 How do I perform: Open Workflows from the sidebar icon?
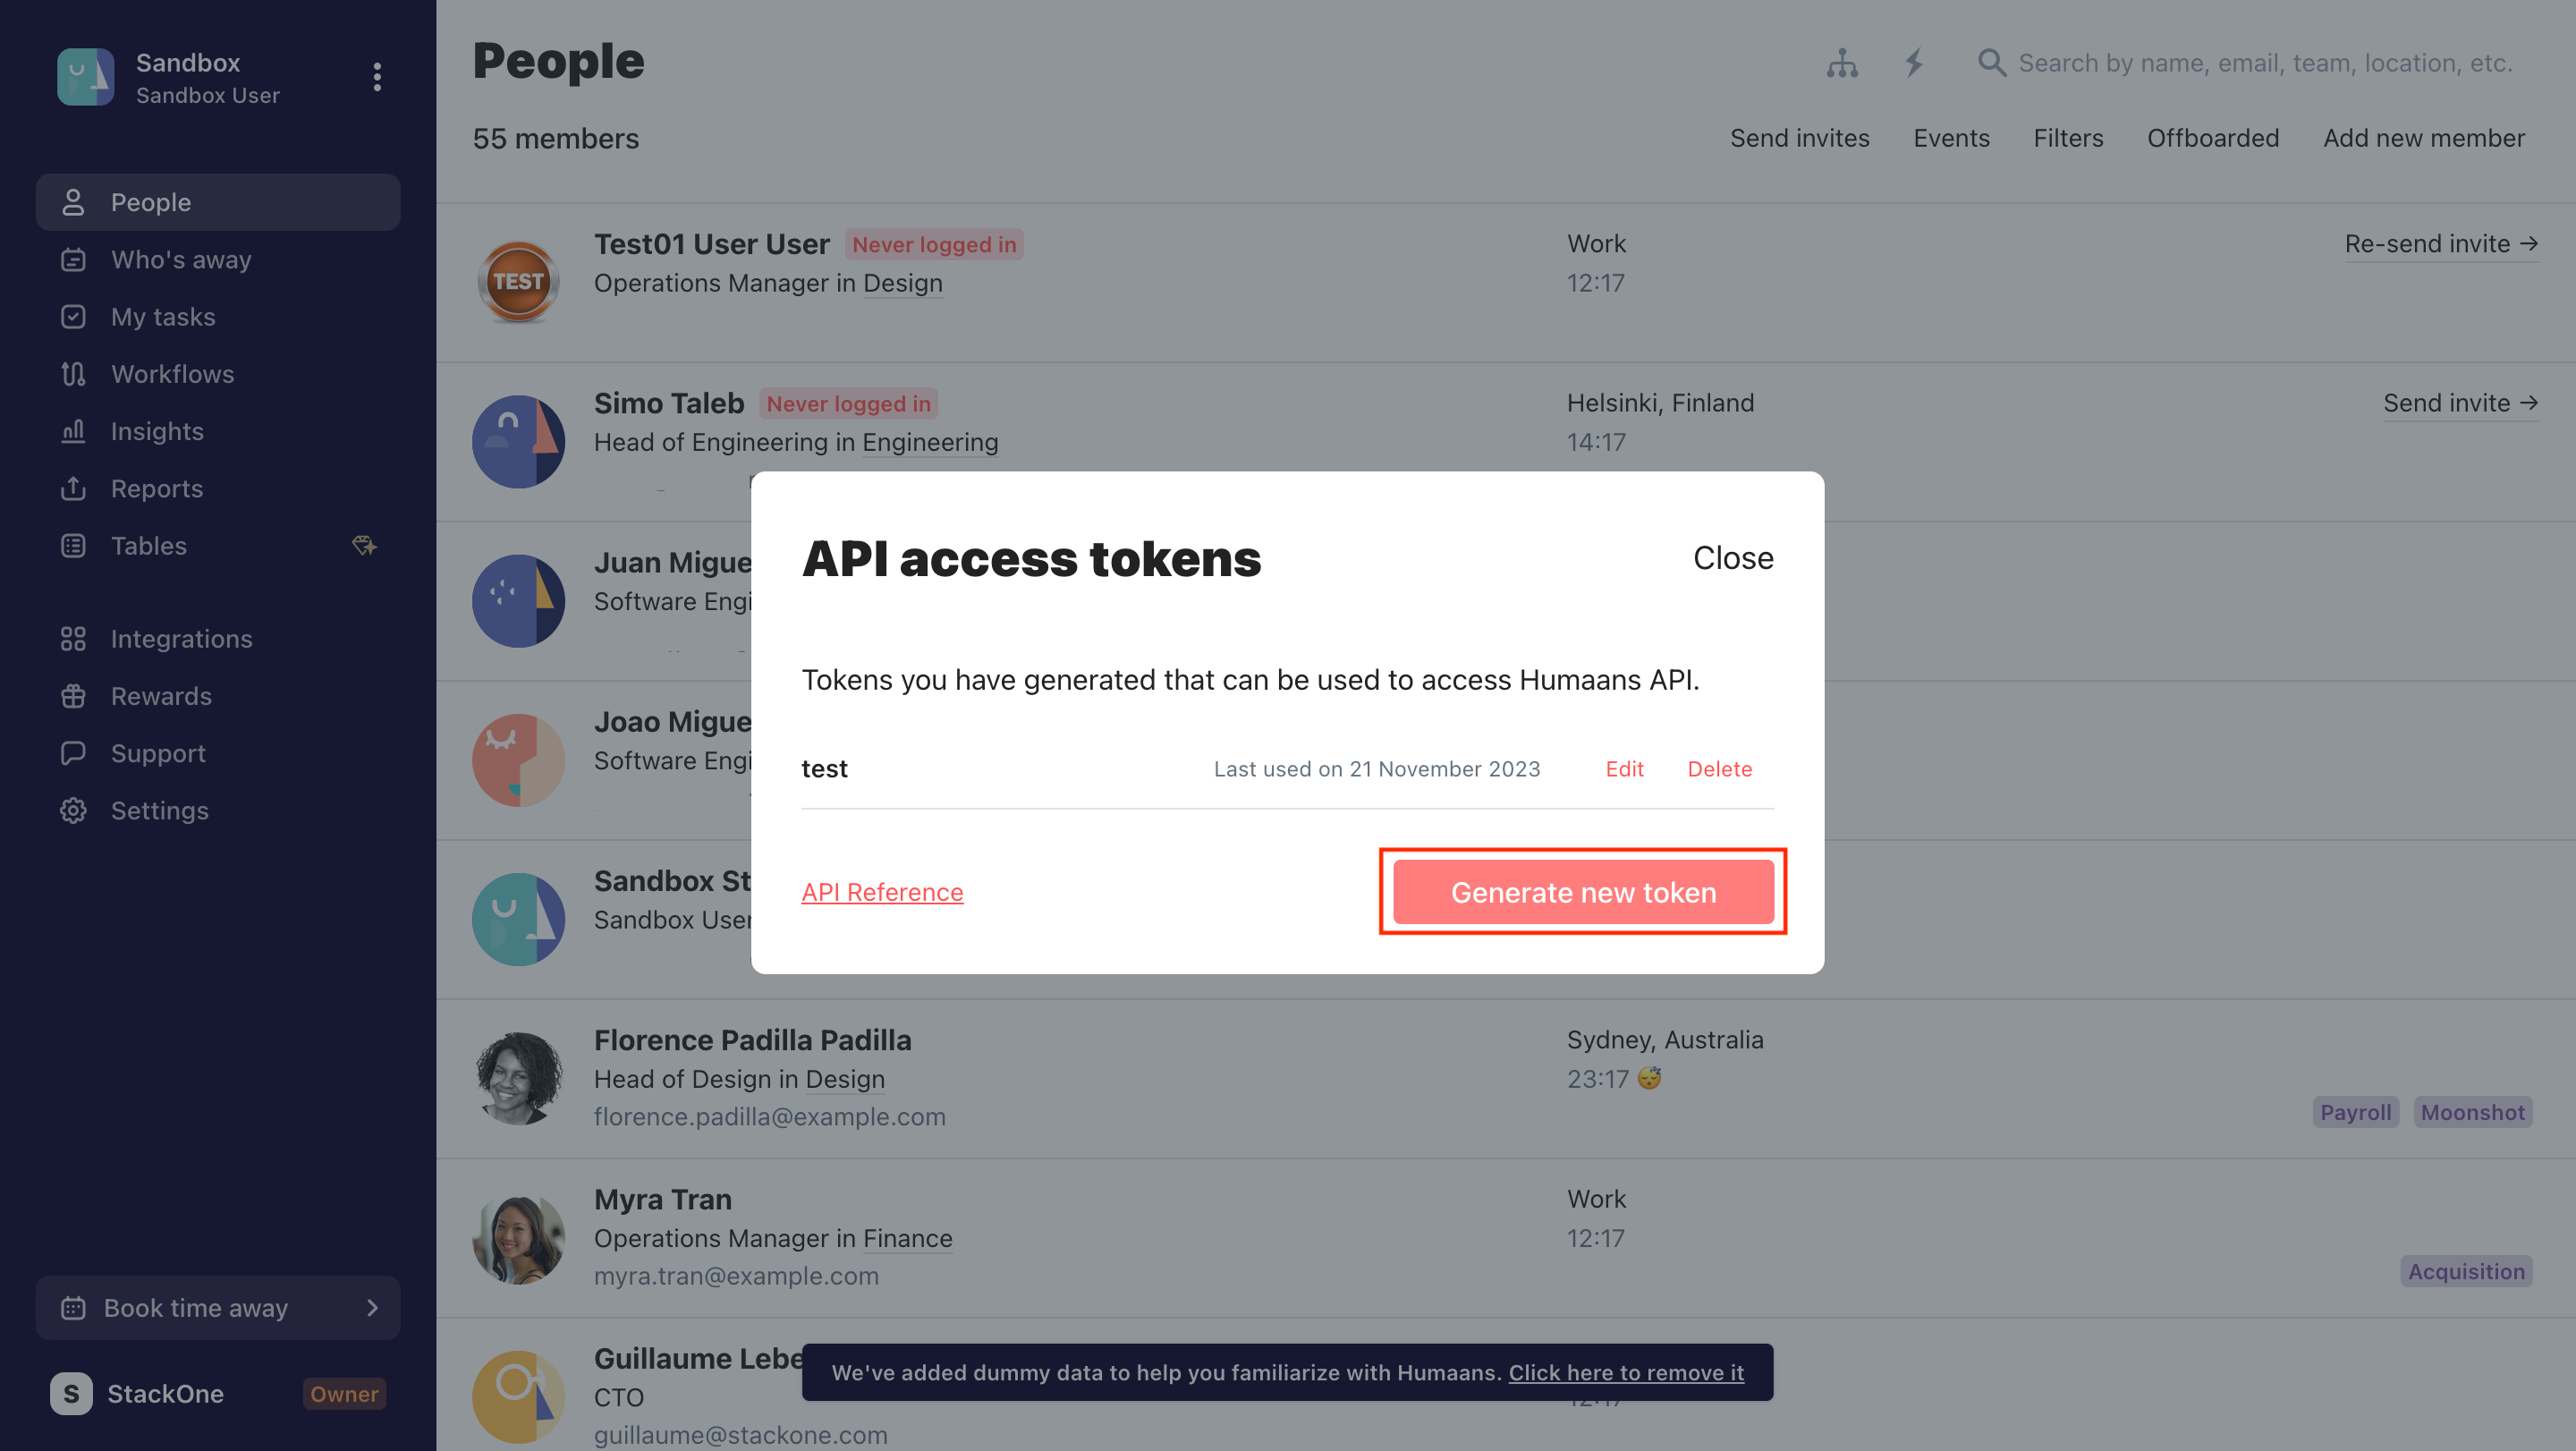point(73,373)
